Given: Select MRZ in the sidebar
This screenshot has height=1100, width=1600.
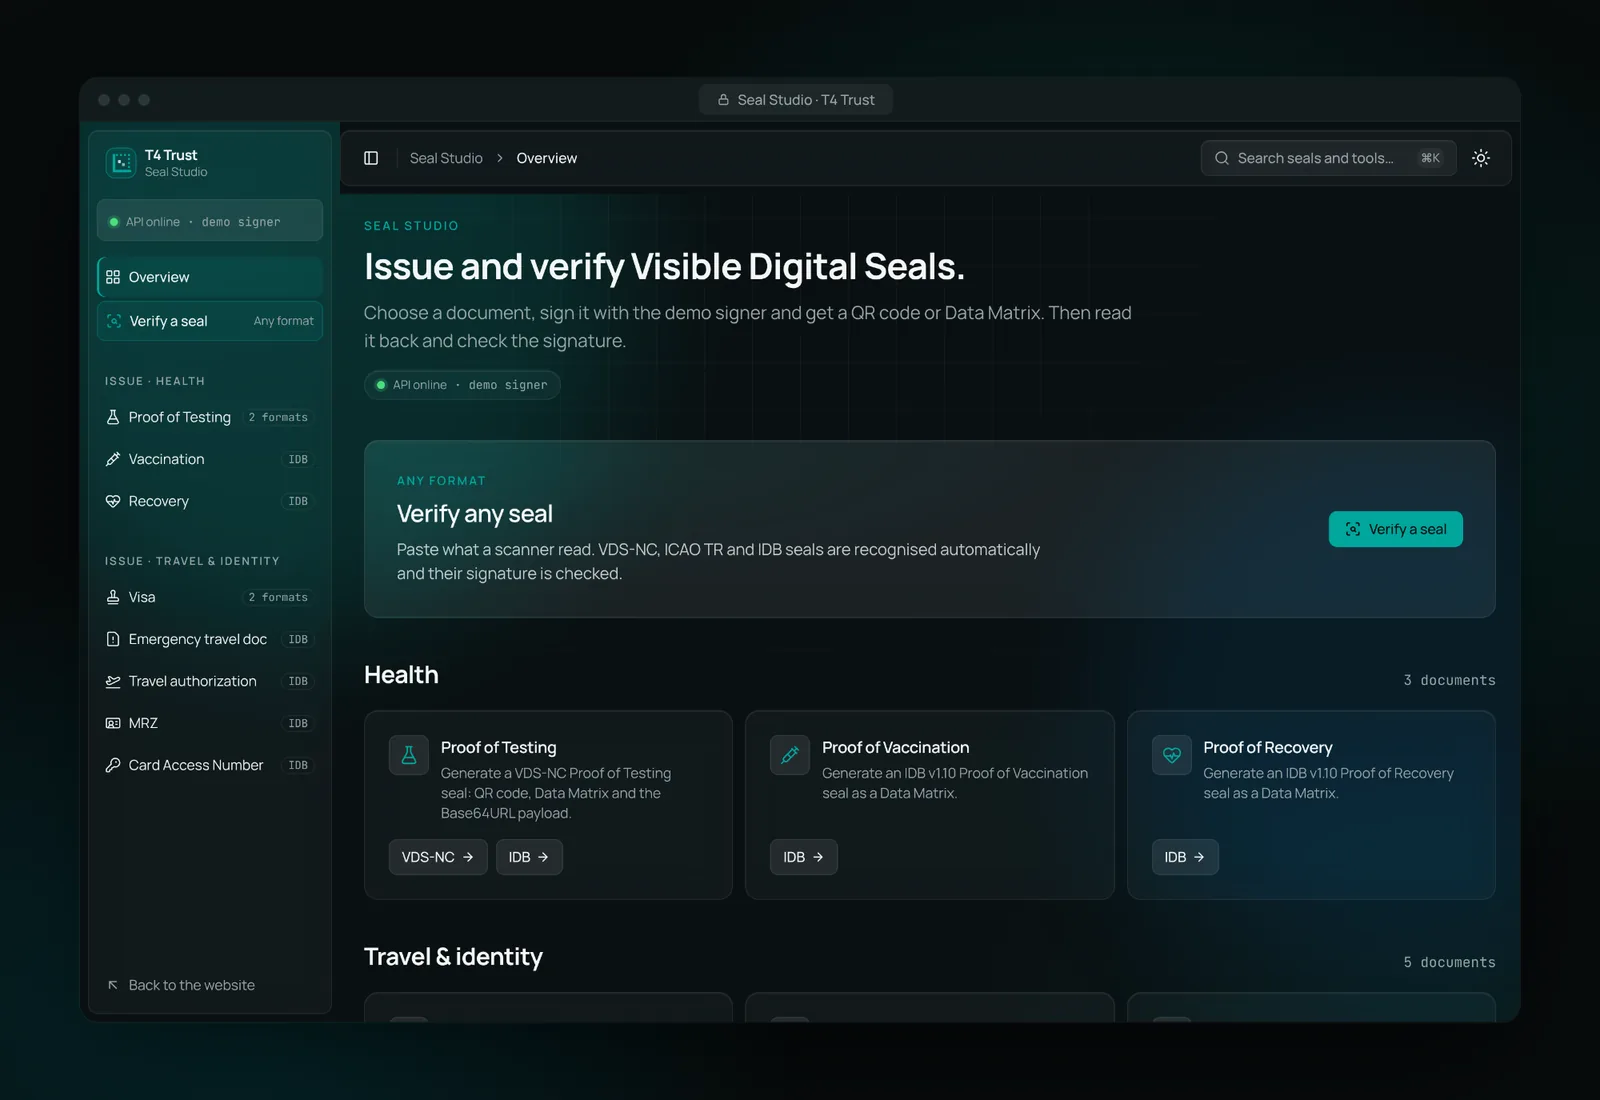Looking at the screenshot, I should click(210, 723).
